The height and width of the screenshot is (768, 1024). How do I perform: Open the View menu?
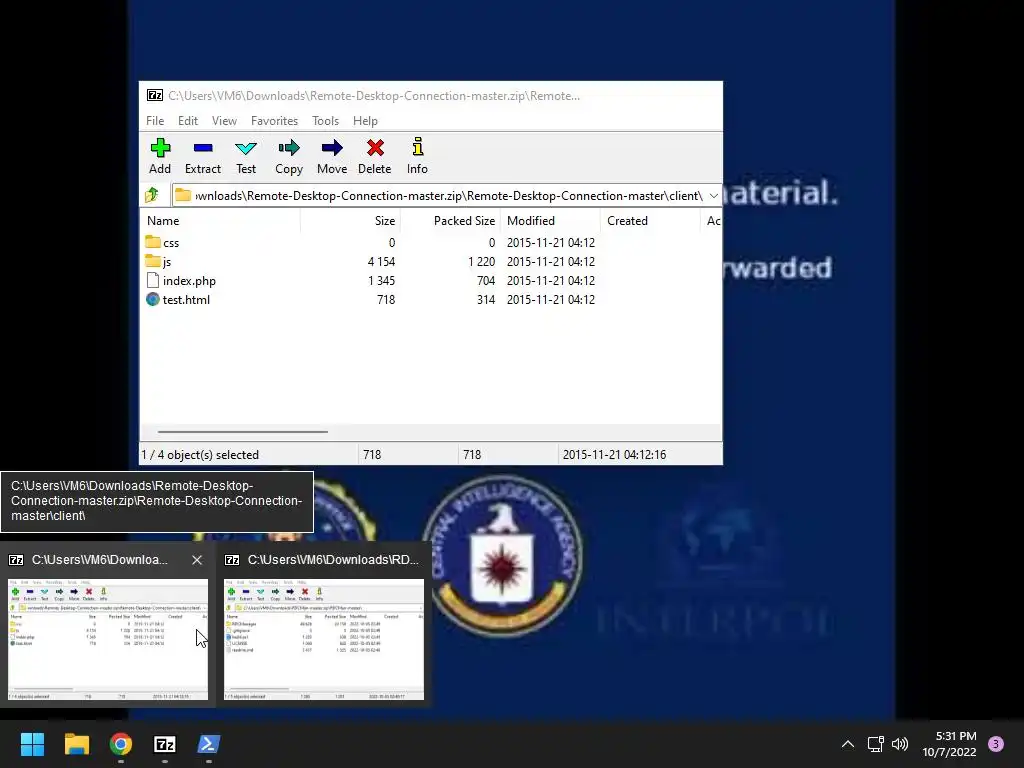coord(224,121)
